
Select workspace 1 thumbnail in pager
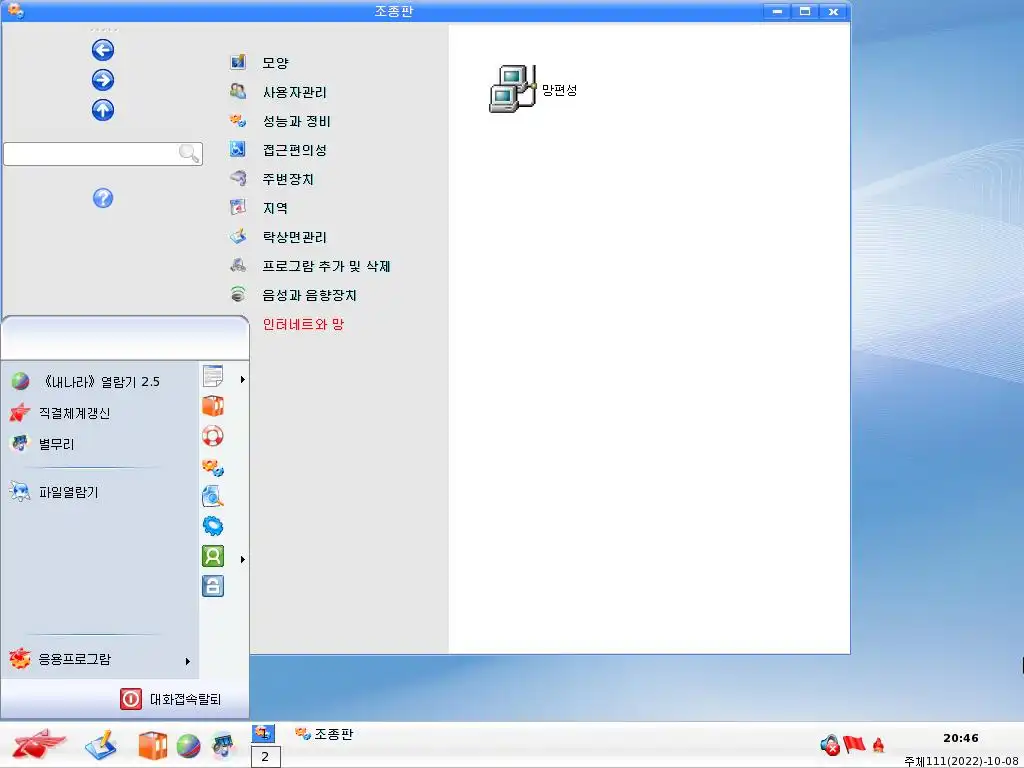[264, 733]
